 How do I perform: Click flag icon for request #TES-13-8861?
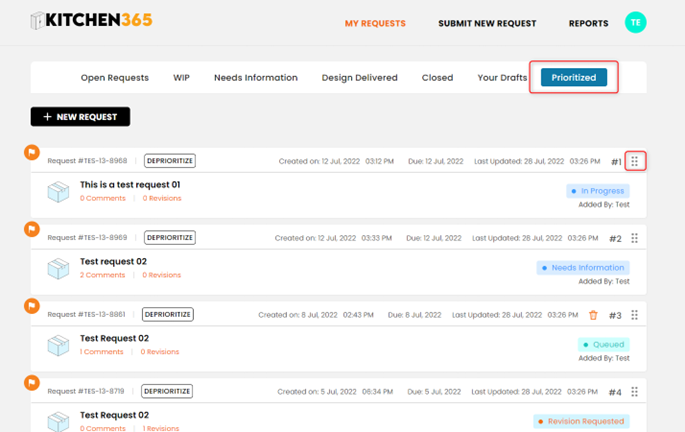tap(32, 306)
